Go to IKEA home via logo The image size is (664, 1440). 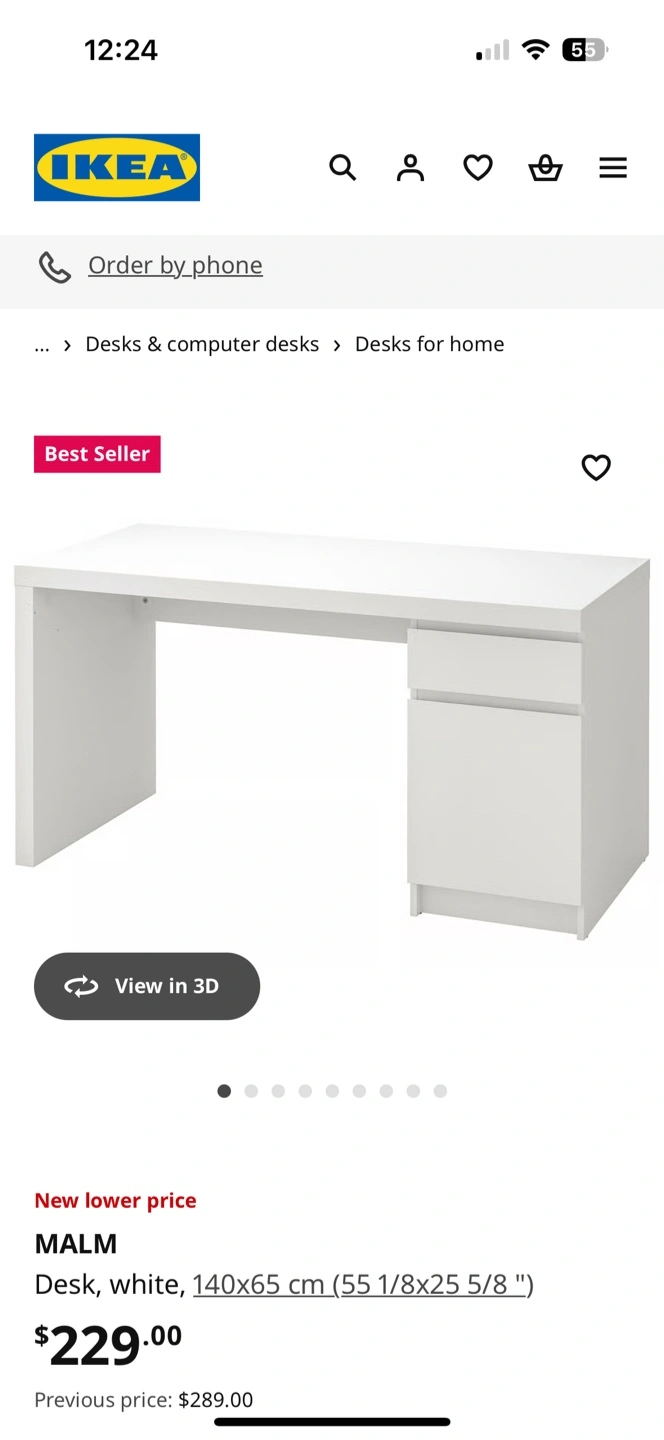coord(117,167)
